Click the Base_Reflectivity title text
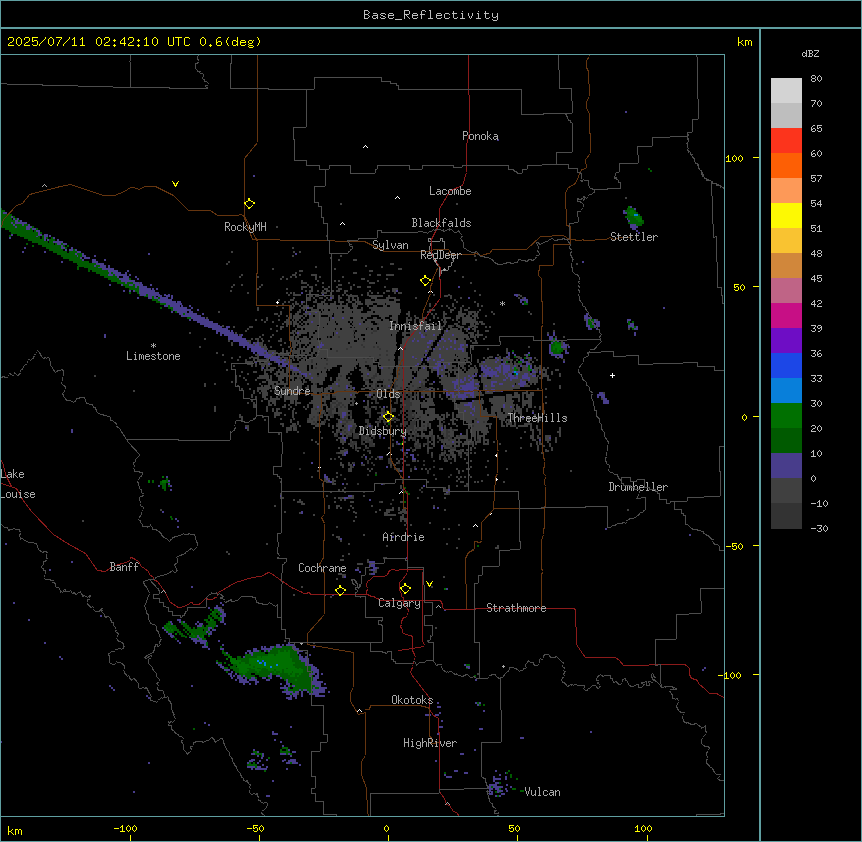 coord(431,15)
